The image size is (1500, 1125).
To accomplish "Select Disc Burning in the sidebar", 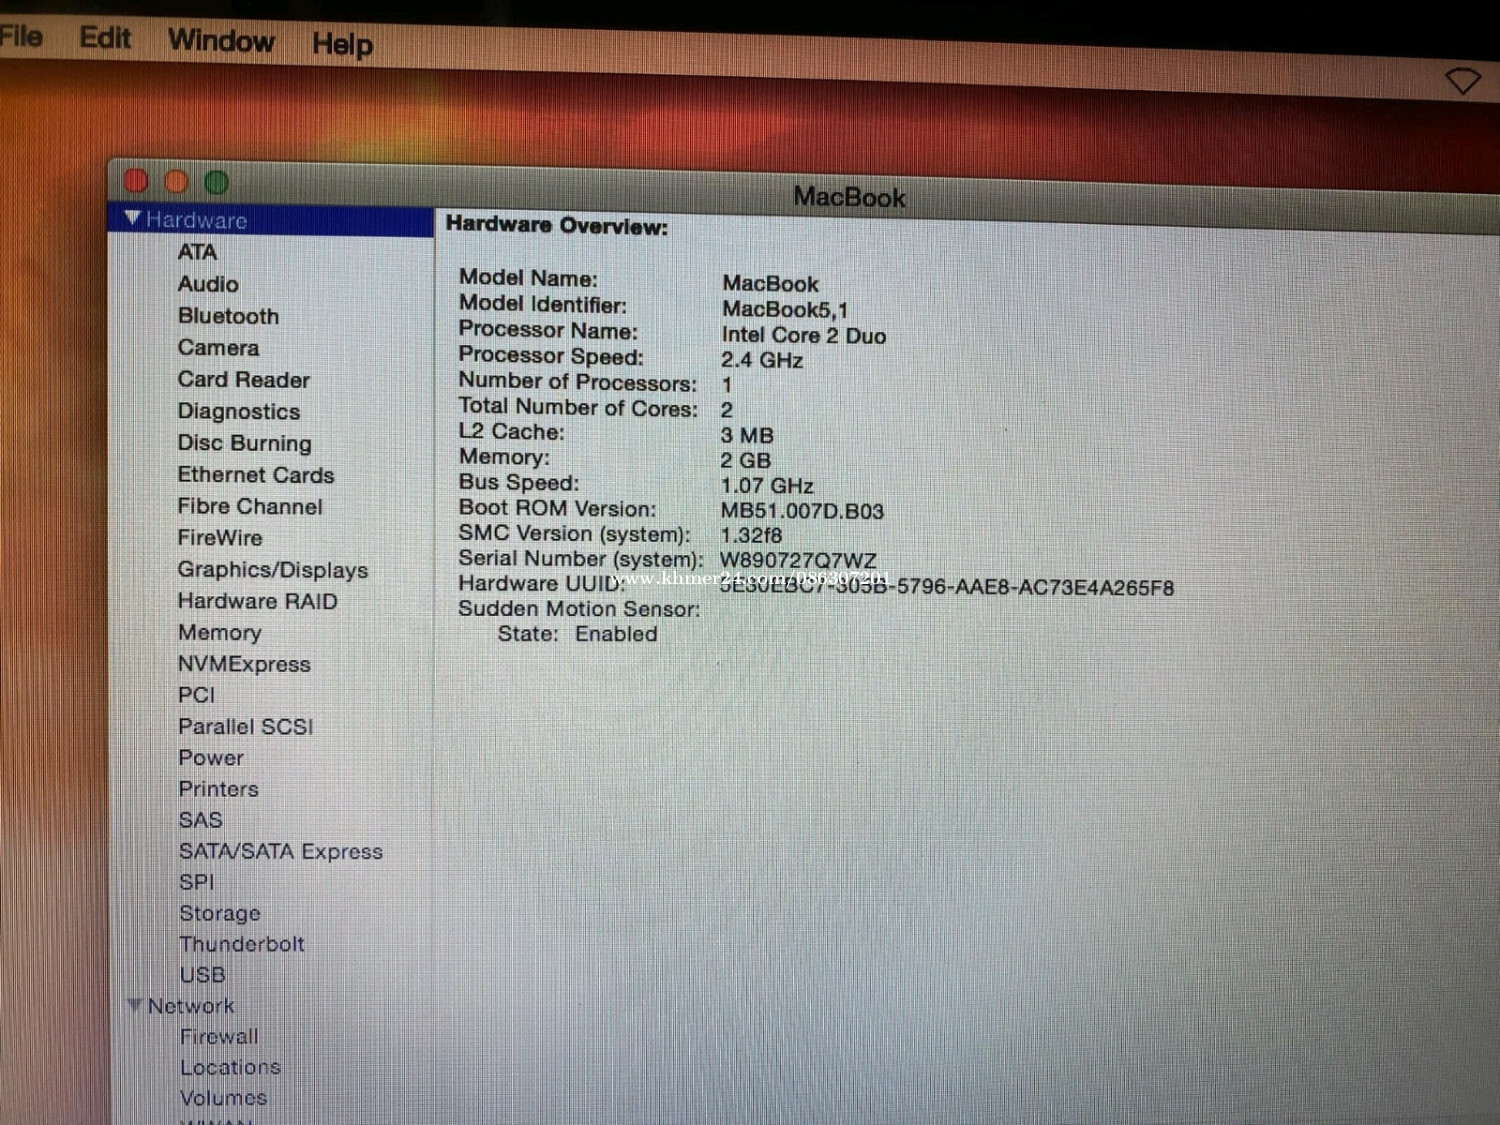I will click(x=245, y=443).
